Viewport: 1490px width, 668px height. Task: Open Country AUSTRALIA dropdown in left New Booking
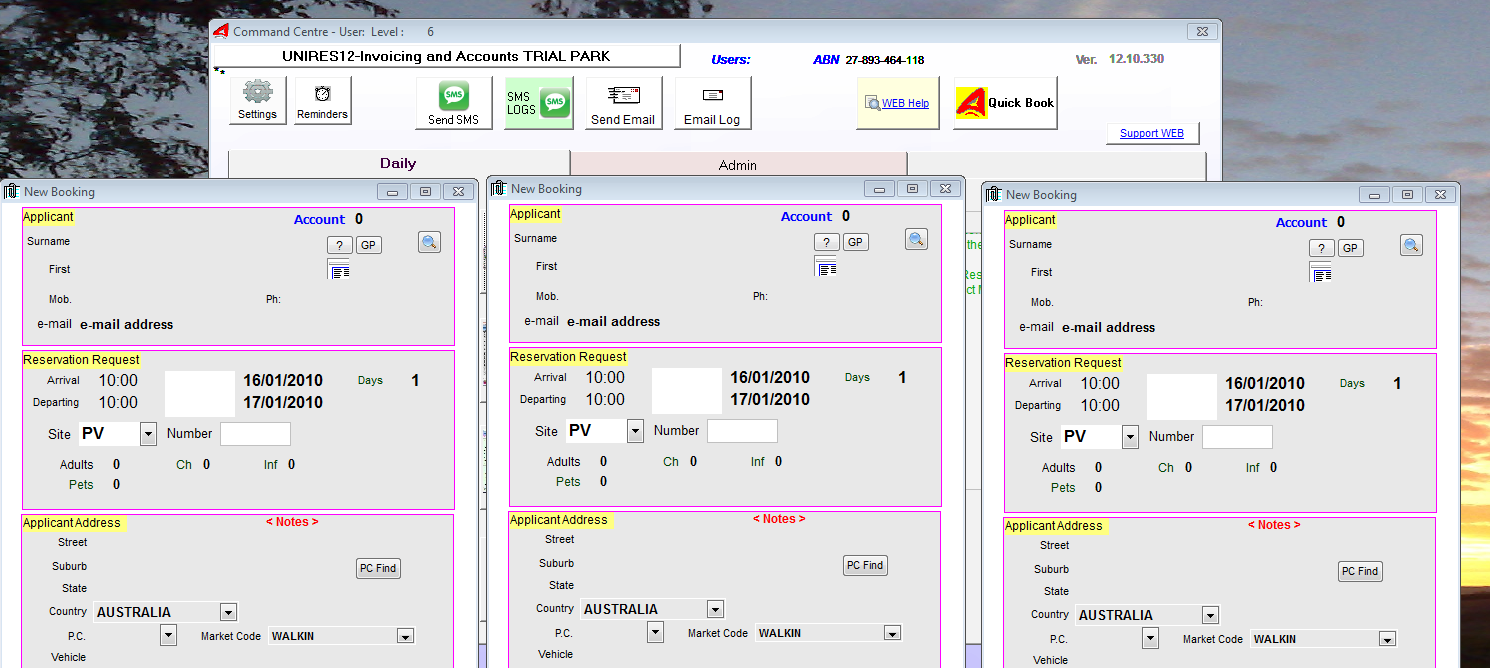pos(229,612)
